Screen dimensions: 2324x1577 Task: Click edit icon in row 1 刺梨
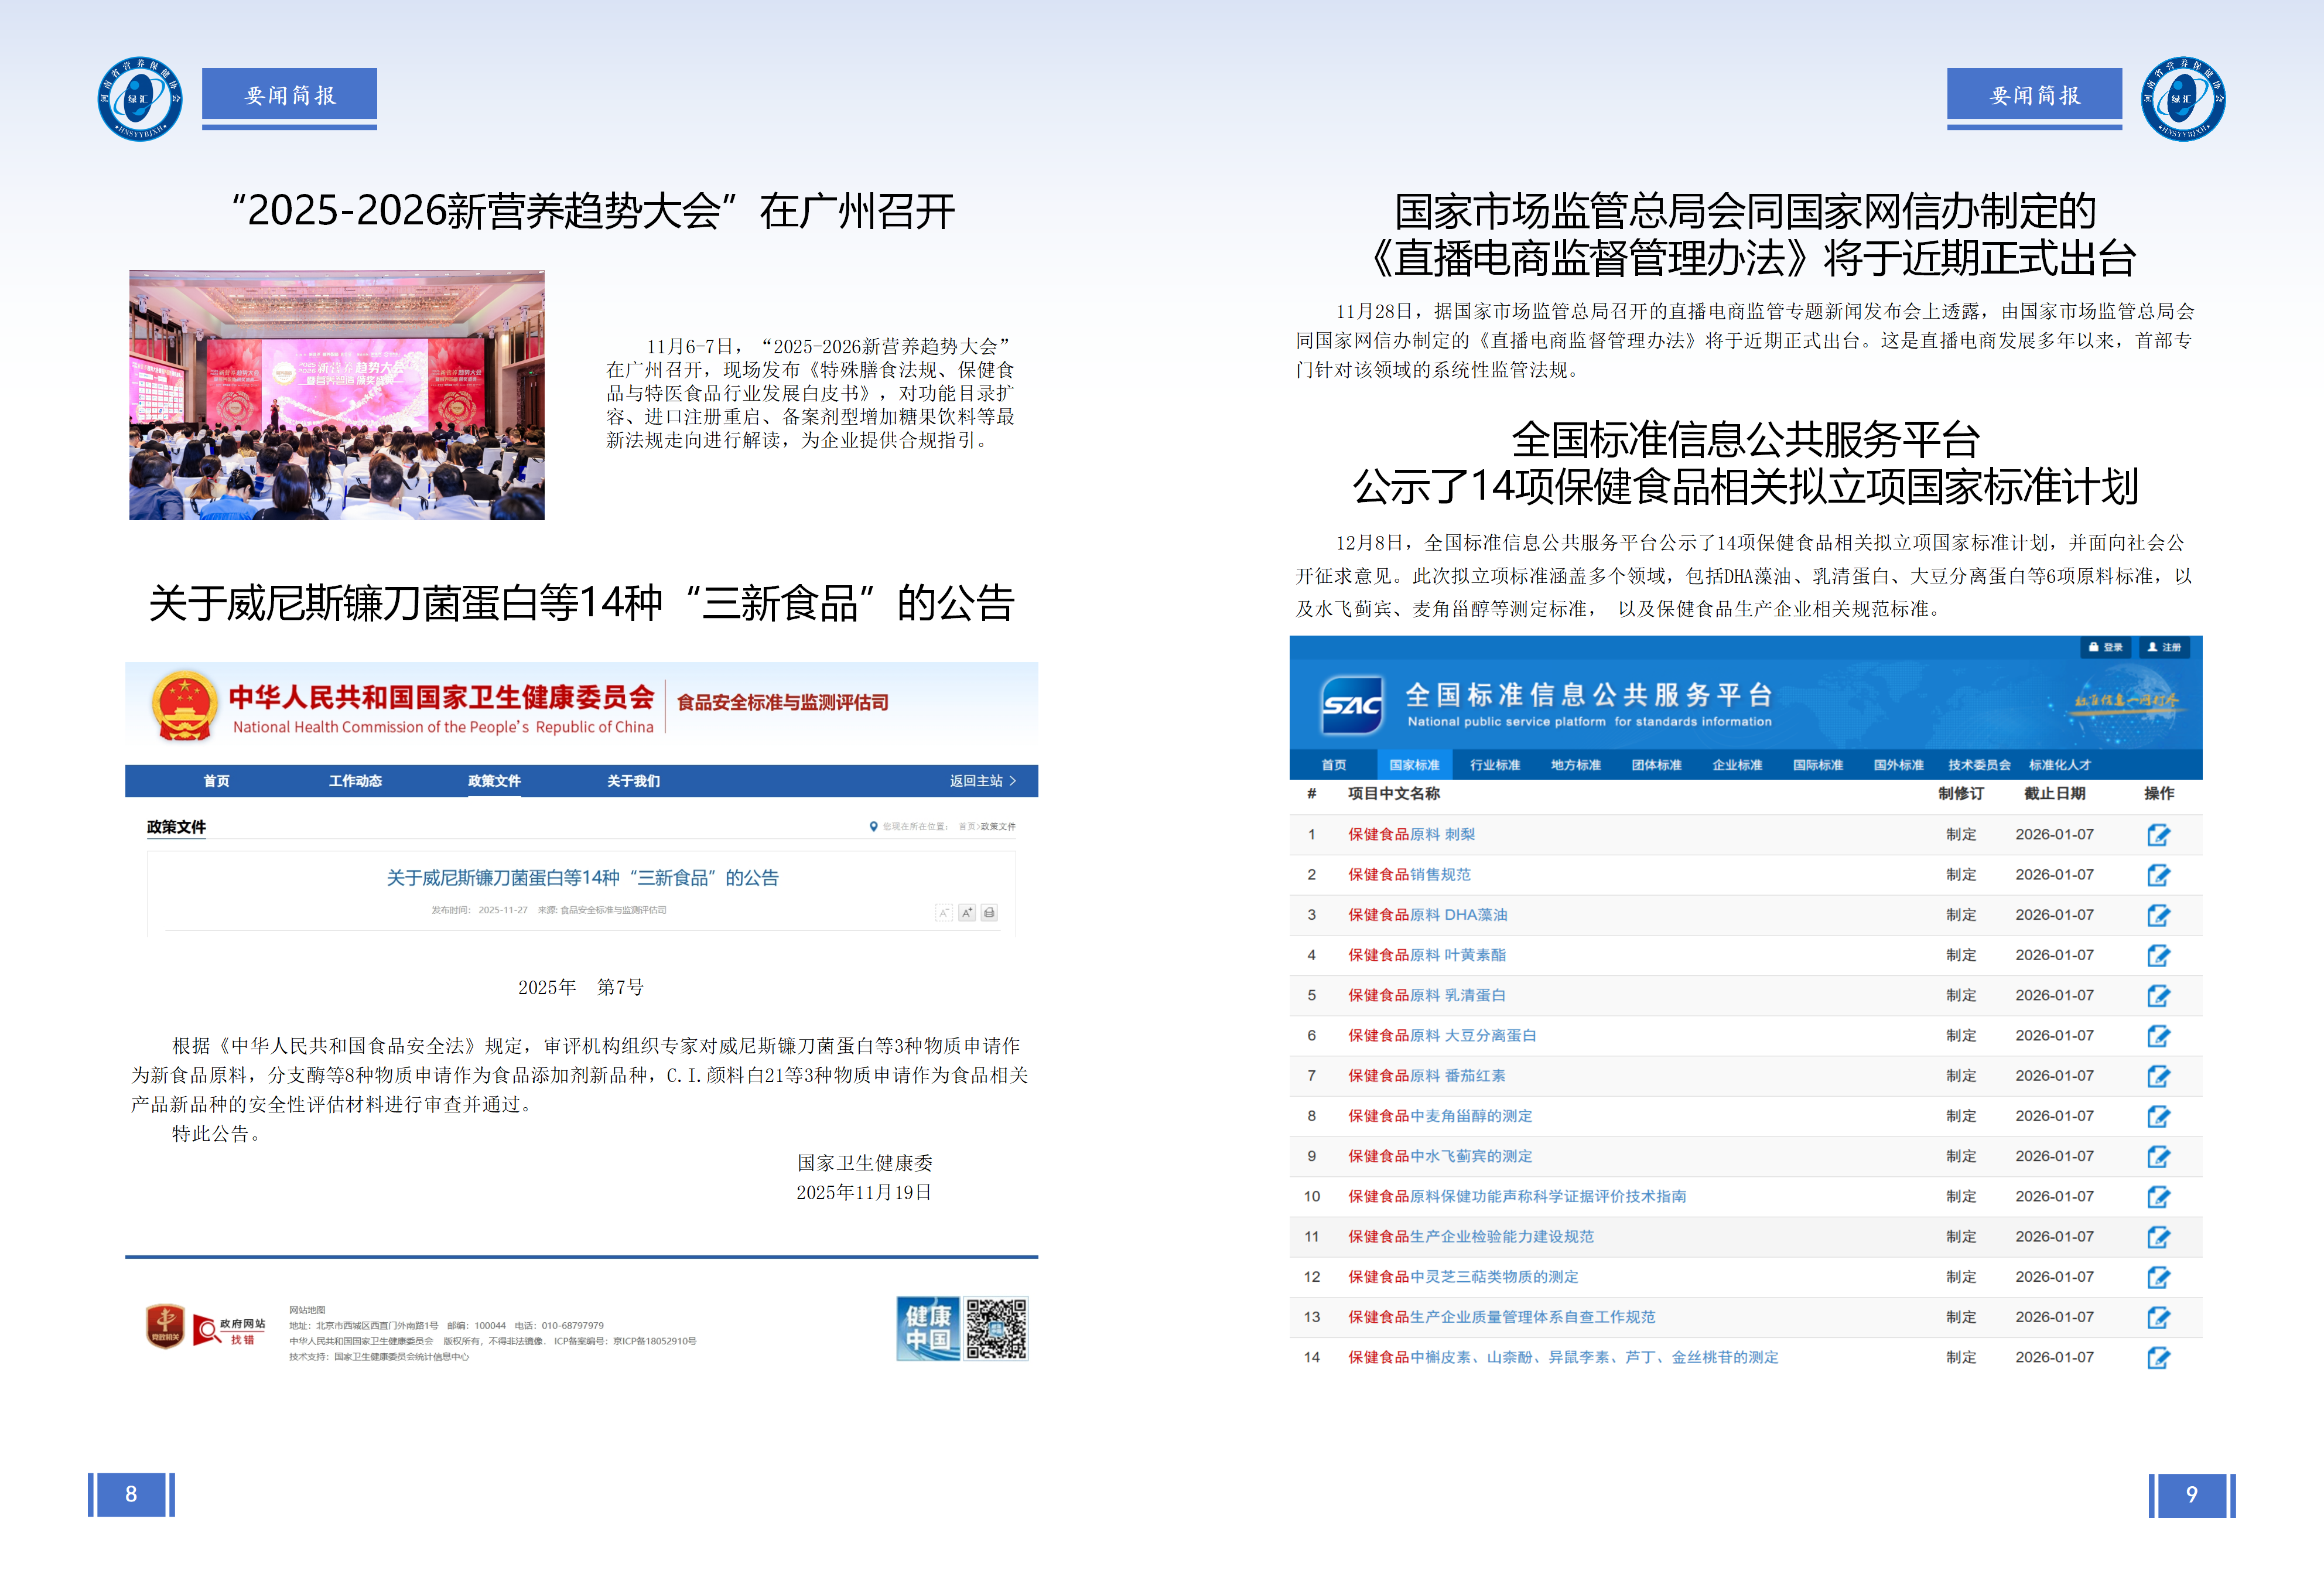(x=2158, y=835)
